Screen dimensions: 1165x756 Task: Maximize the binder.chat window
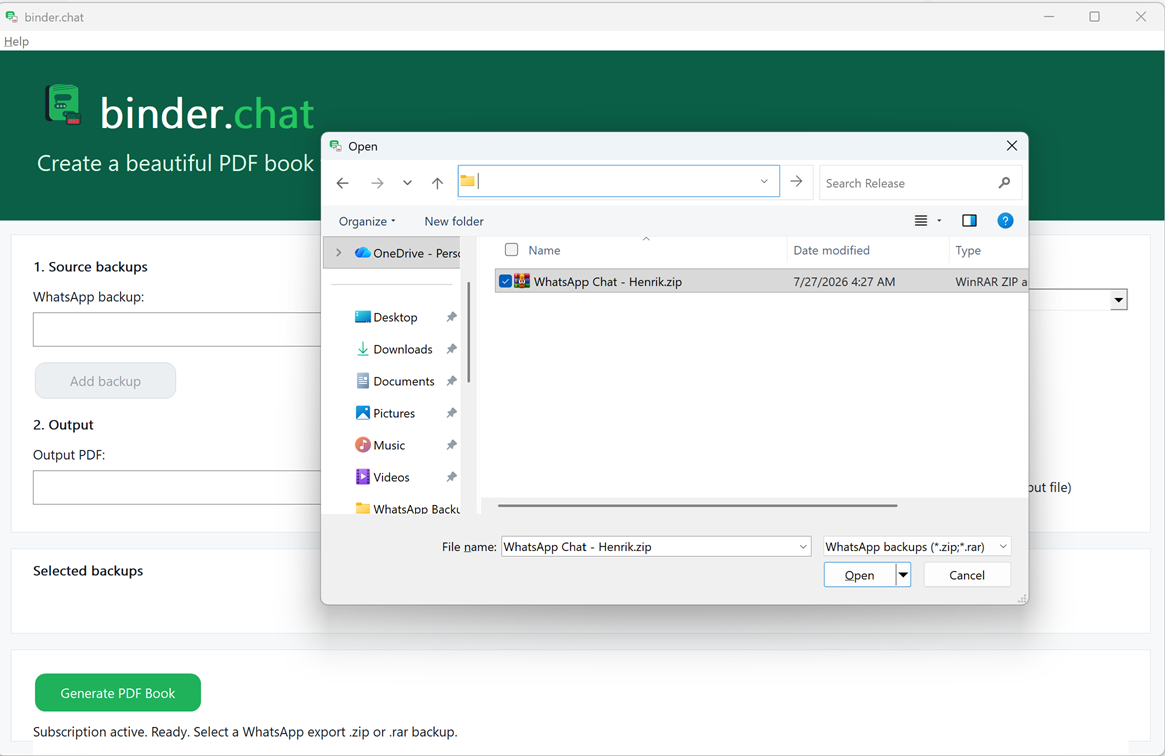tap(1094, 16)
